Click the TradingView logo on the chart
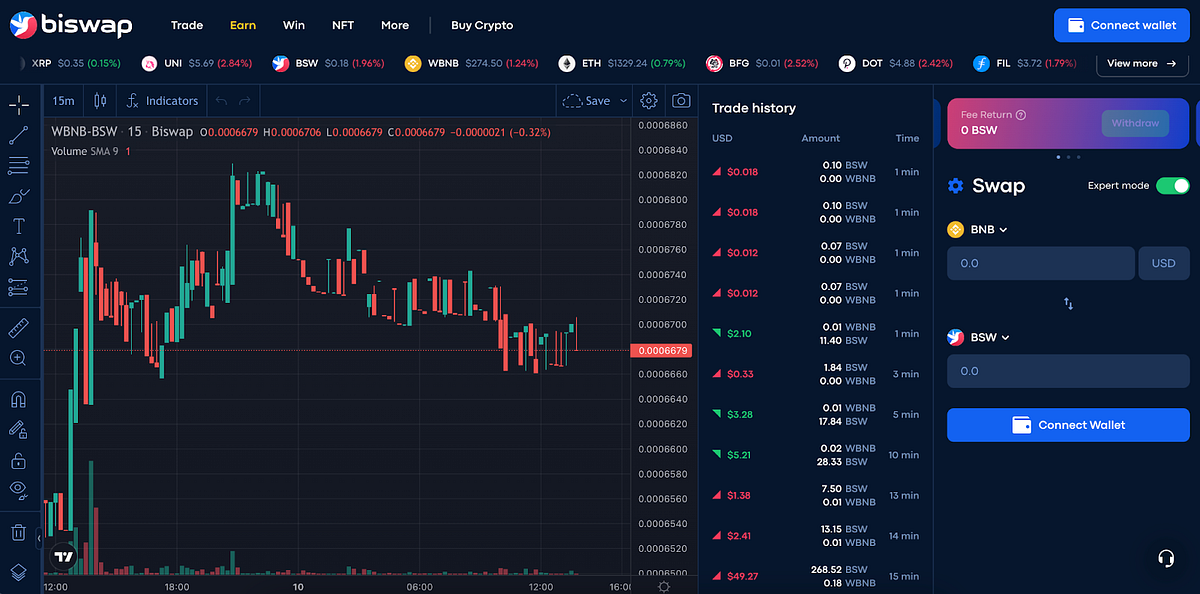Image resolution: width=1200 pixels, height=594 pixels. pos(64,557)
